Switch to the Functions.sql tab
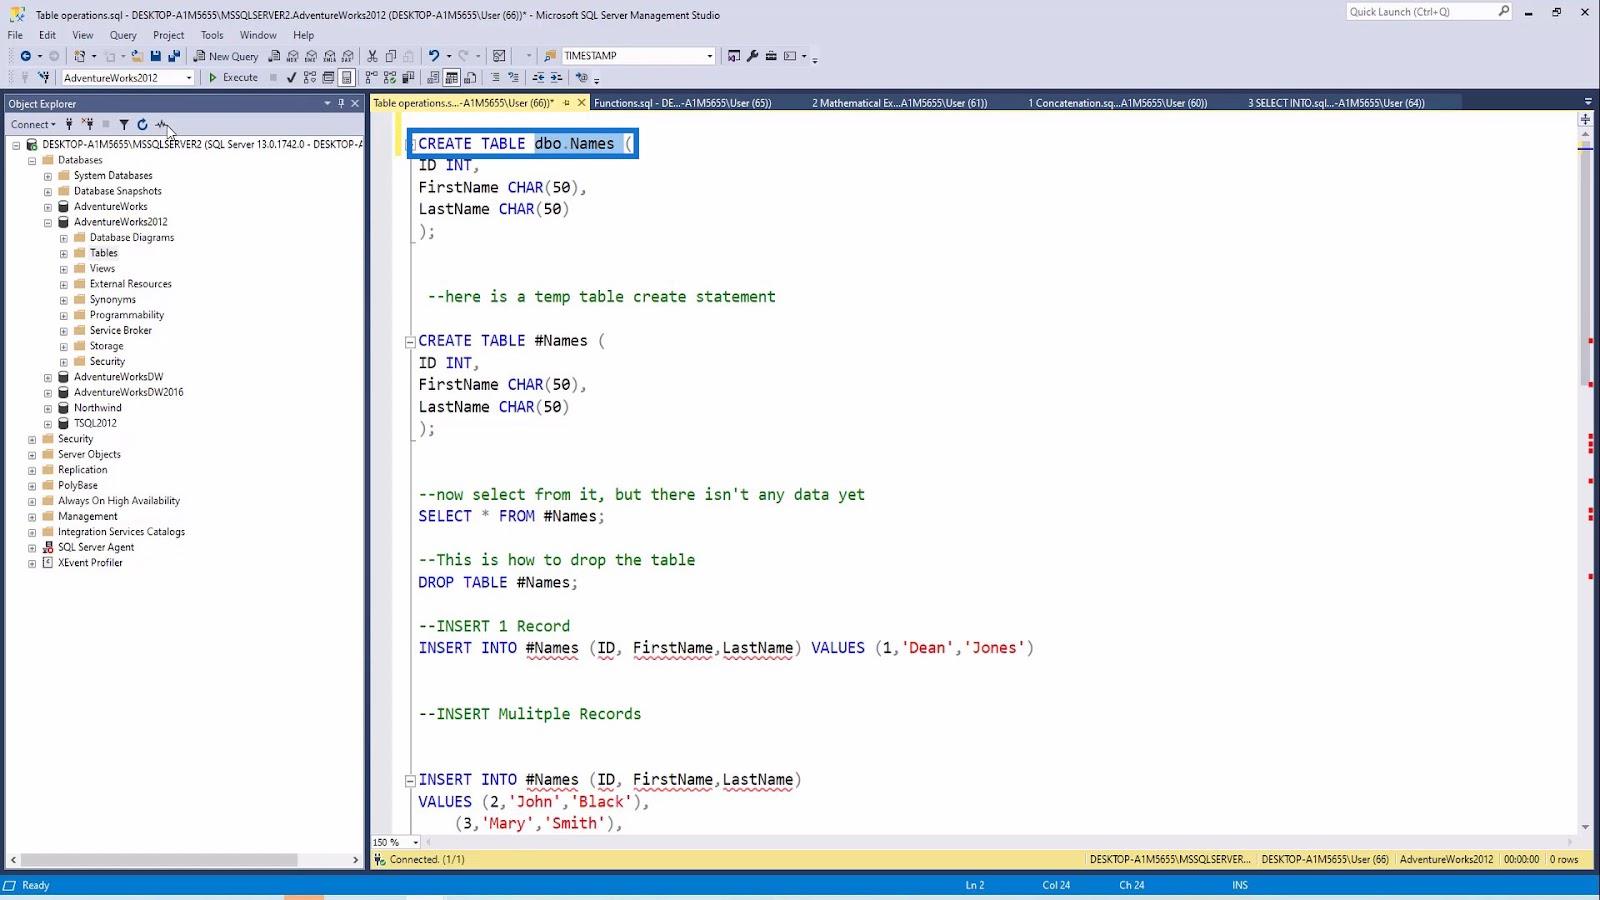This screenshot has width=1600, height=900. 682,103
